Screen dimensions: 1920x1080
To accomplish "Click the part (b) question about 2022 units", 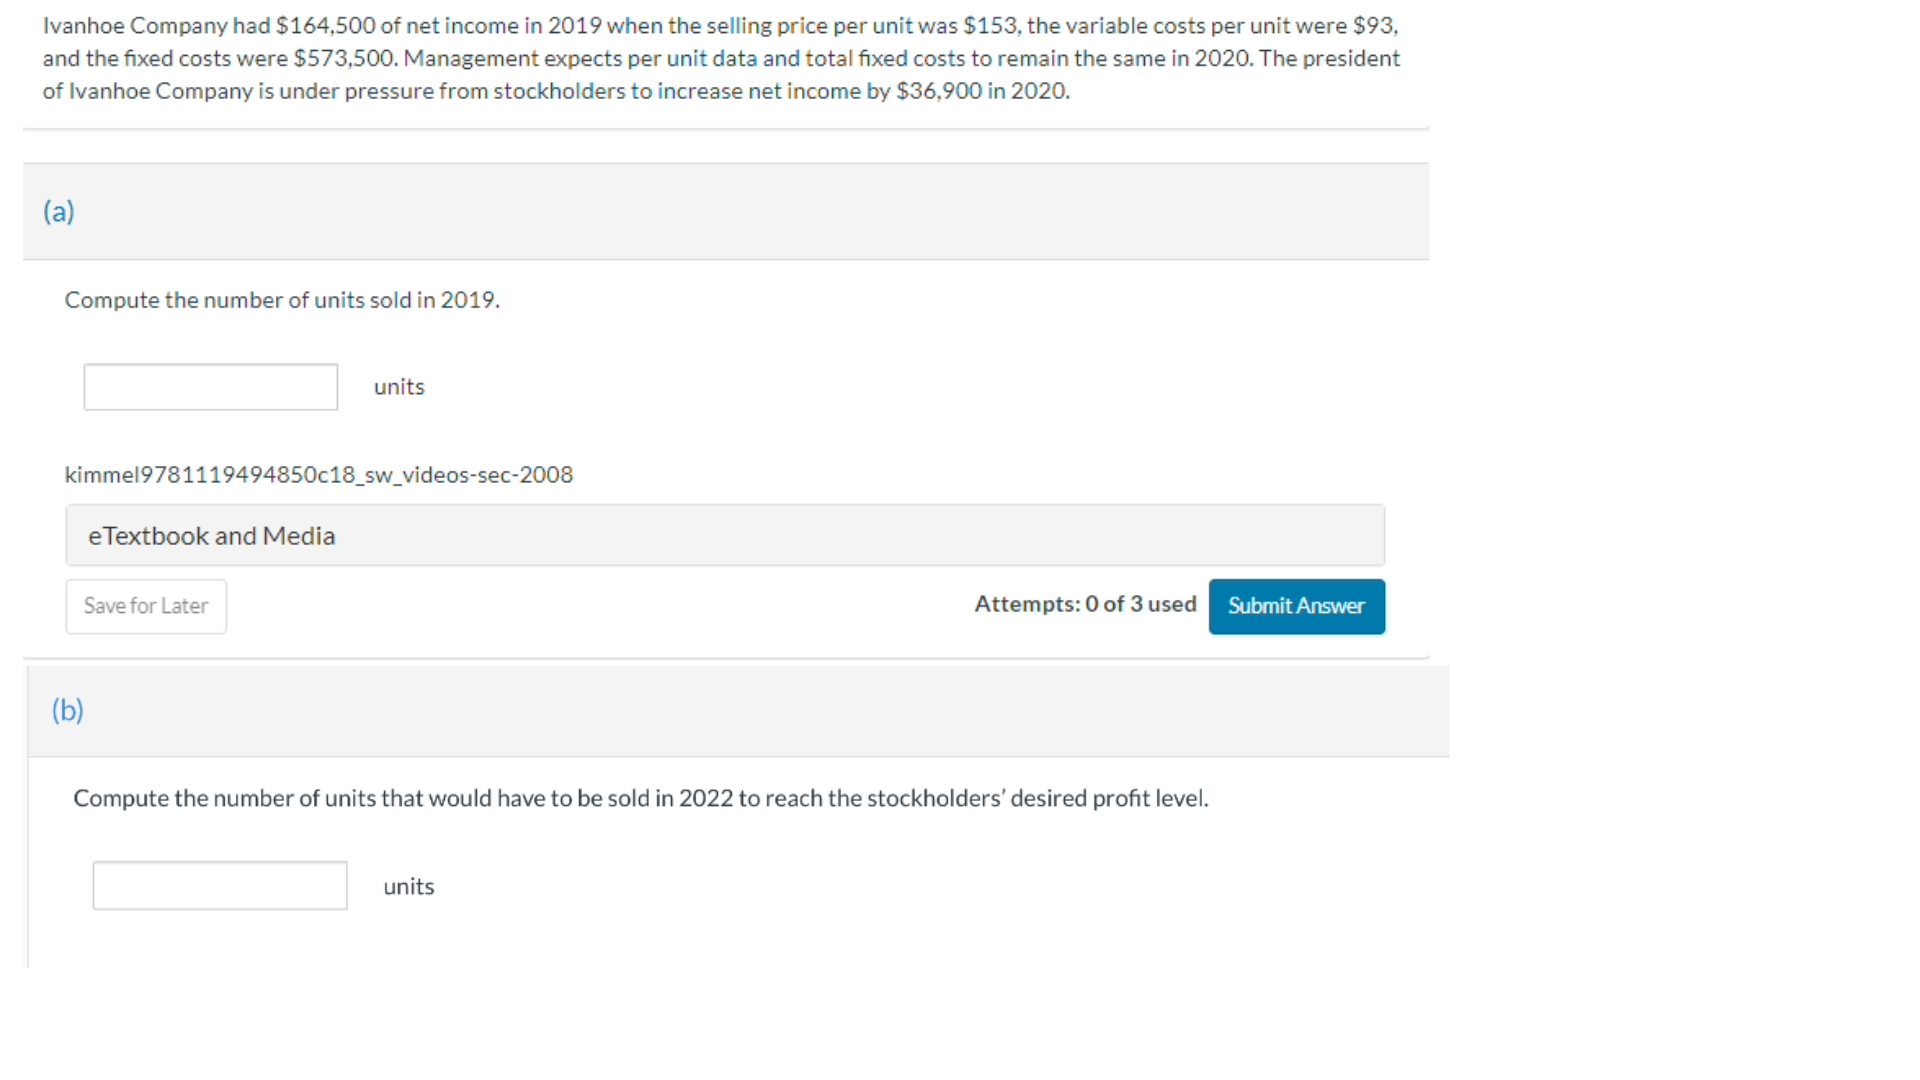I will pyautogui.click(x=641, y=798).
